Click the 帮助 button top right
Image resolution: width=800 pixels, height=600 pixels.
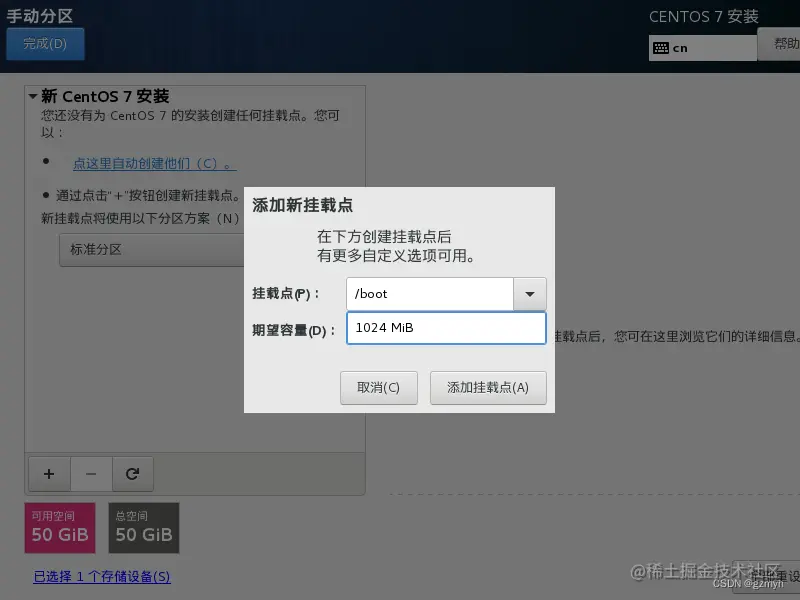785,47
